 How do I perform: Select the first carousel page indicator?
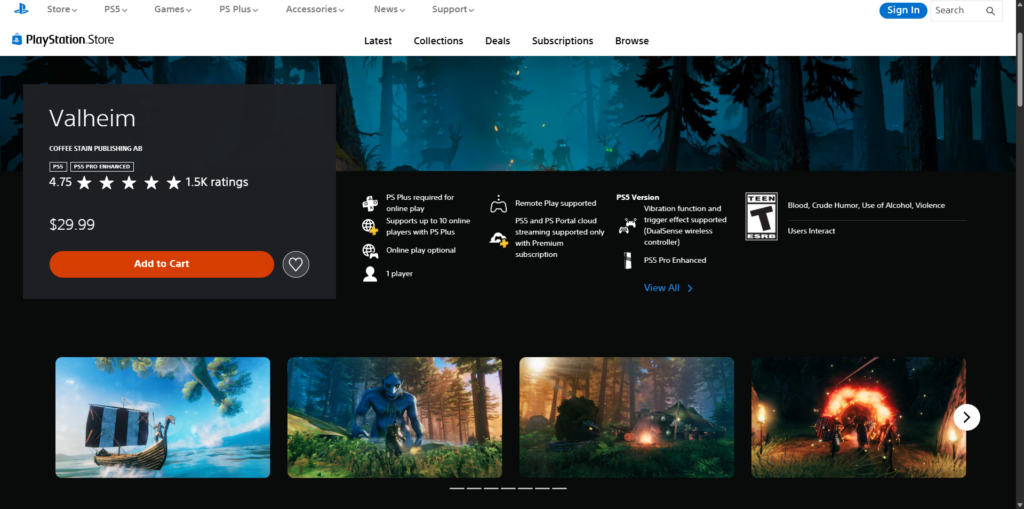pyautogui.click(x=456, y=488)
